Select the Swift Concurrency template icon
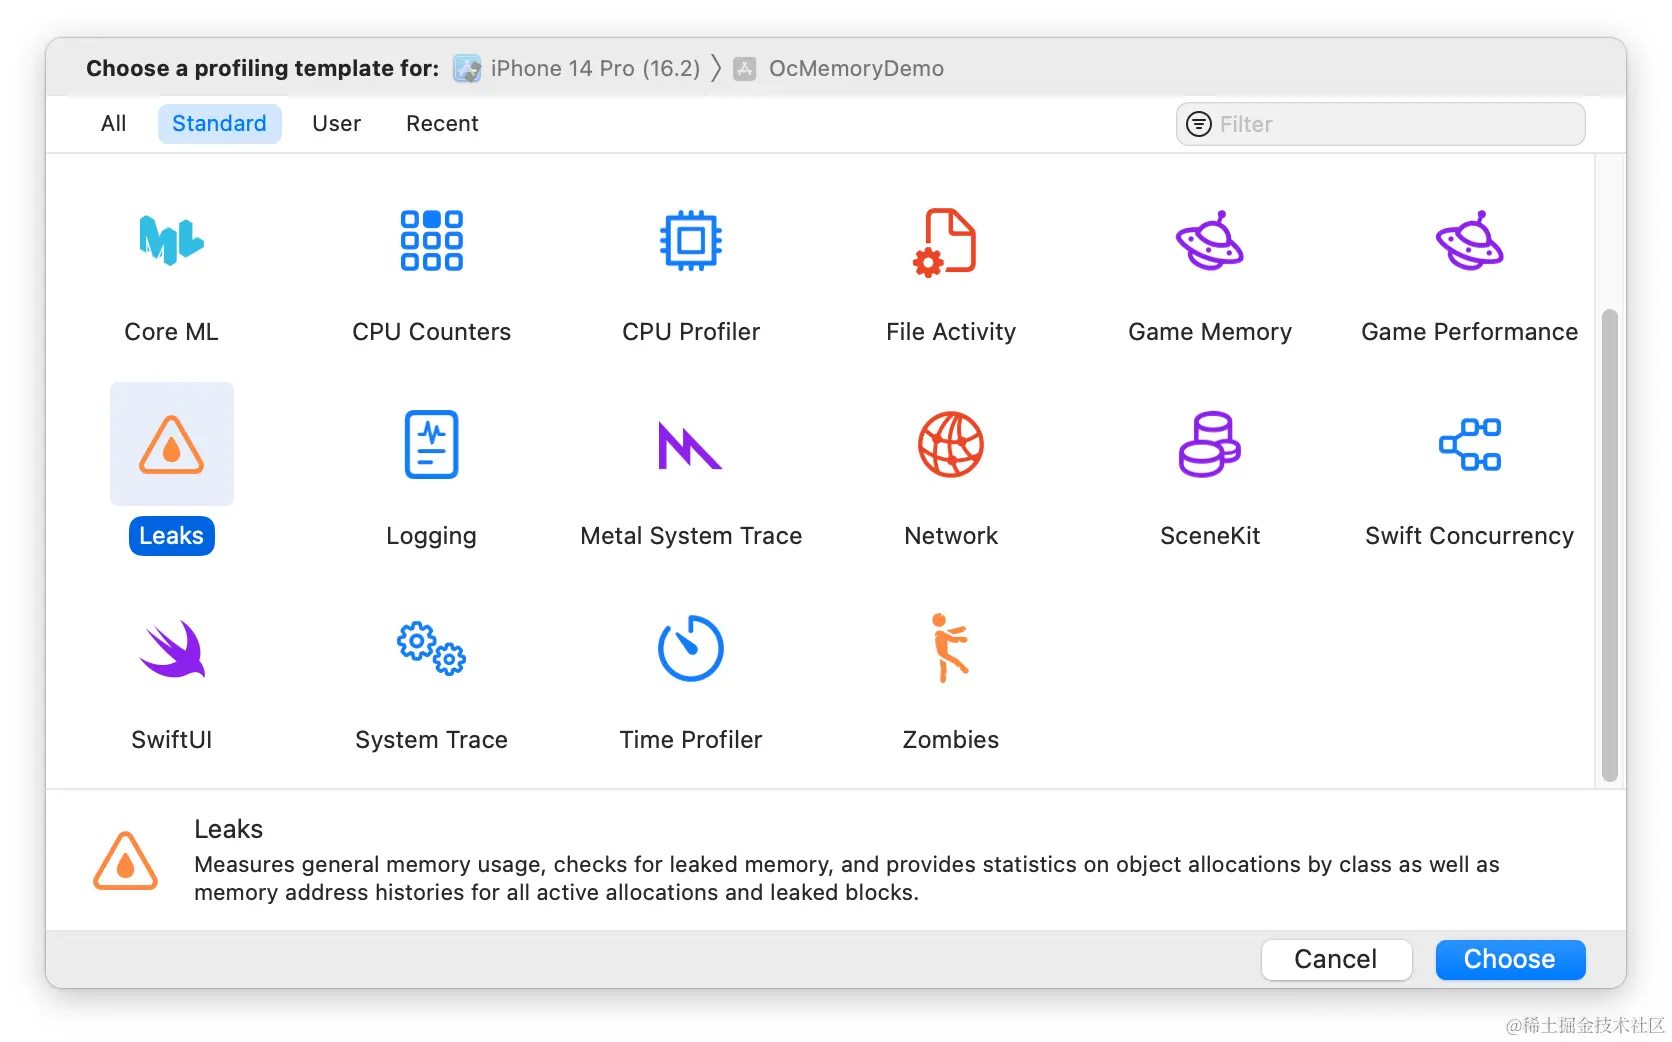 1470,444
